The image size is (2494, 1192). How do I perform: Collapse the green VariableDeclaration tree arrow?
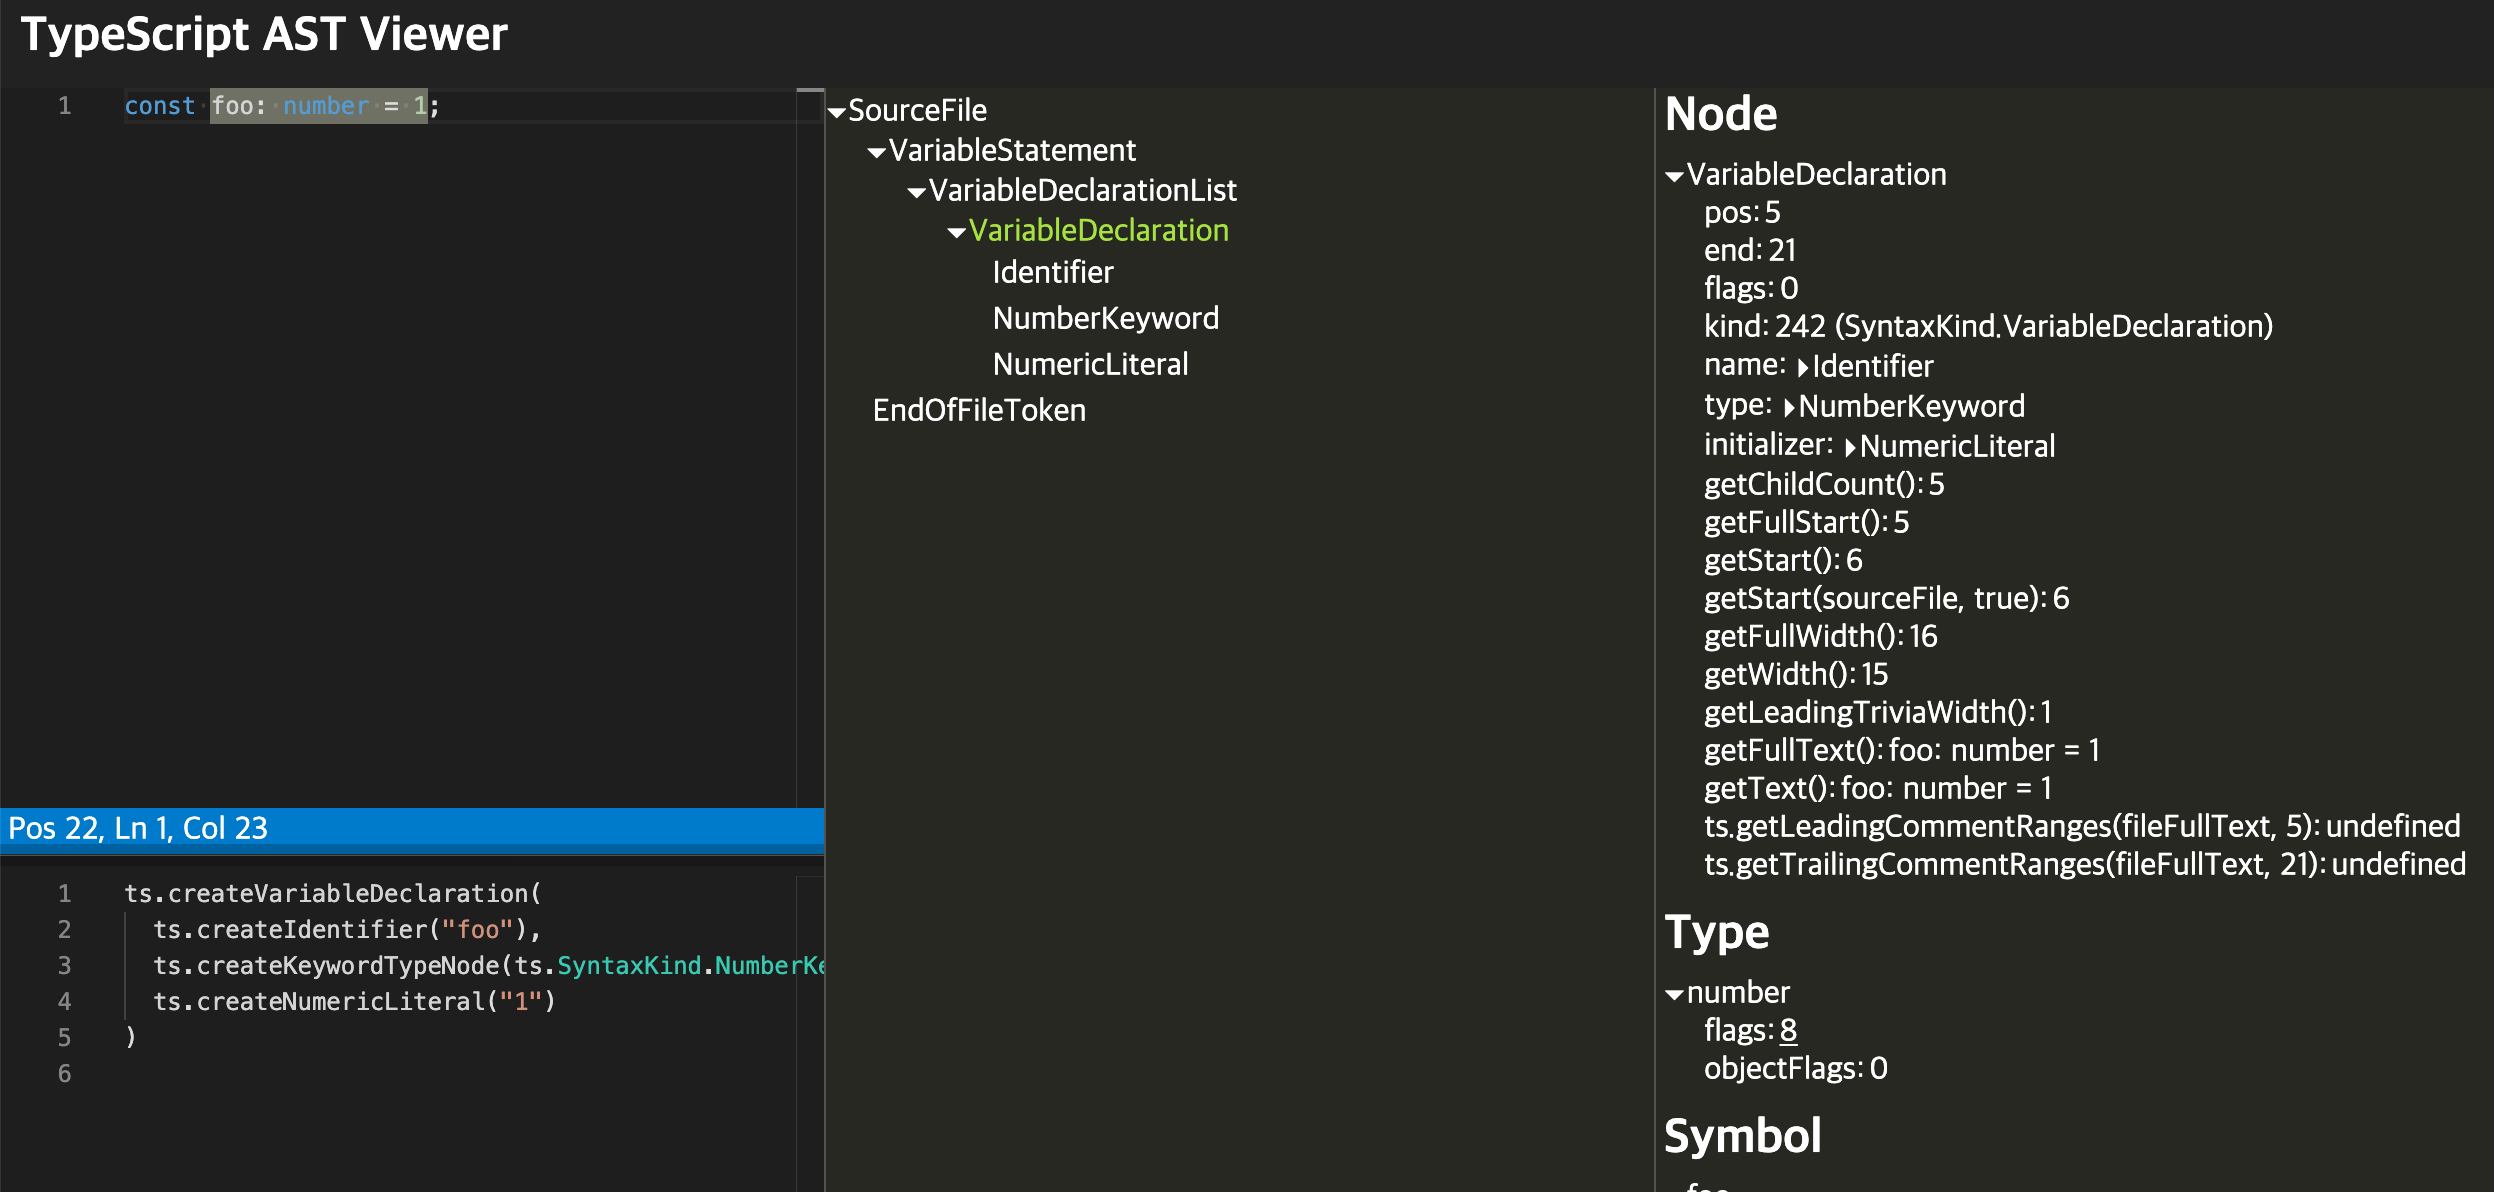(956, 233)
